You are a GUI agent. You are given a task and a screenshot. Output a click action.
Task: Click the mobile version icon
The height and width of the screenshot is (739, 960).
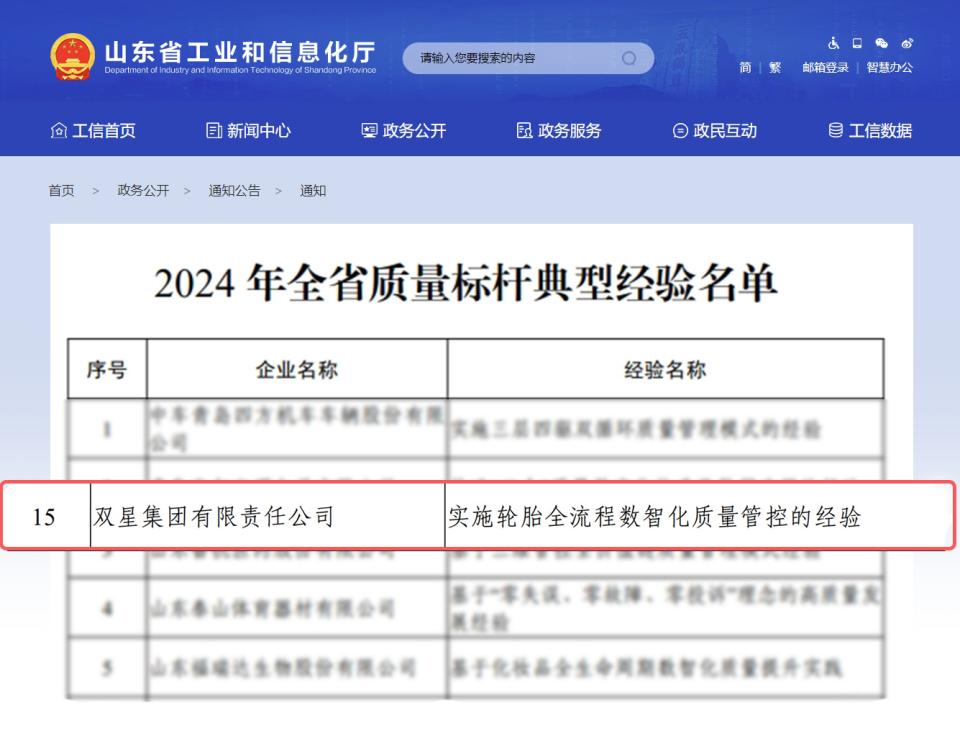[857, 44]
